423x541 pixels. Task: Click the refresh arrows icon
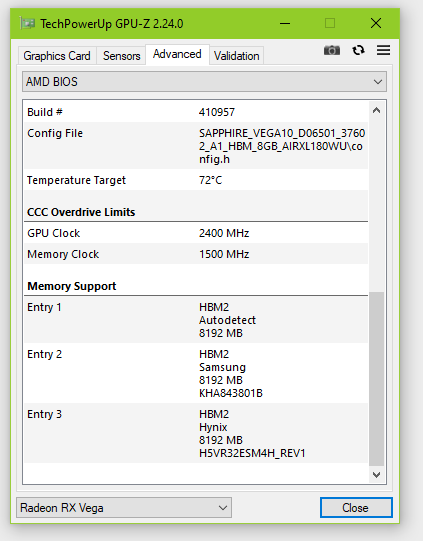(358, 50)
